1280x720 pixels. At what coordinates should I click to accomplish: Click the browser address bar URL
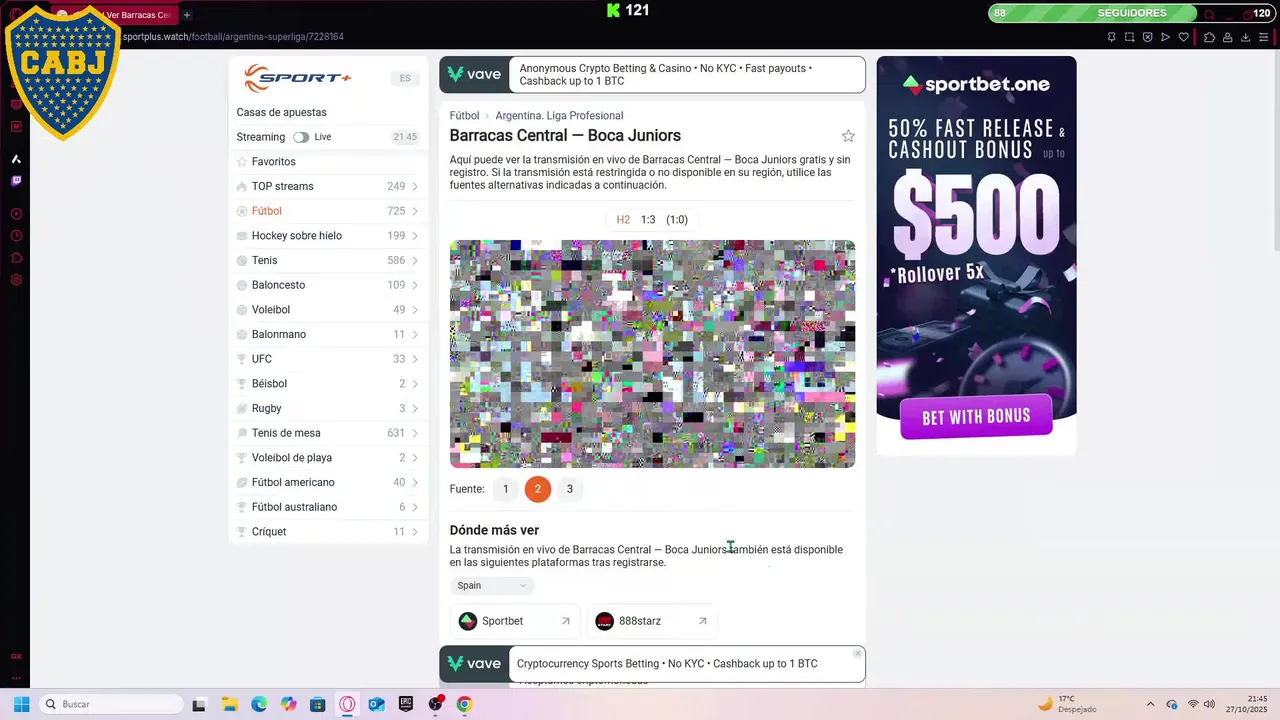click(x=233, y=37)
